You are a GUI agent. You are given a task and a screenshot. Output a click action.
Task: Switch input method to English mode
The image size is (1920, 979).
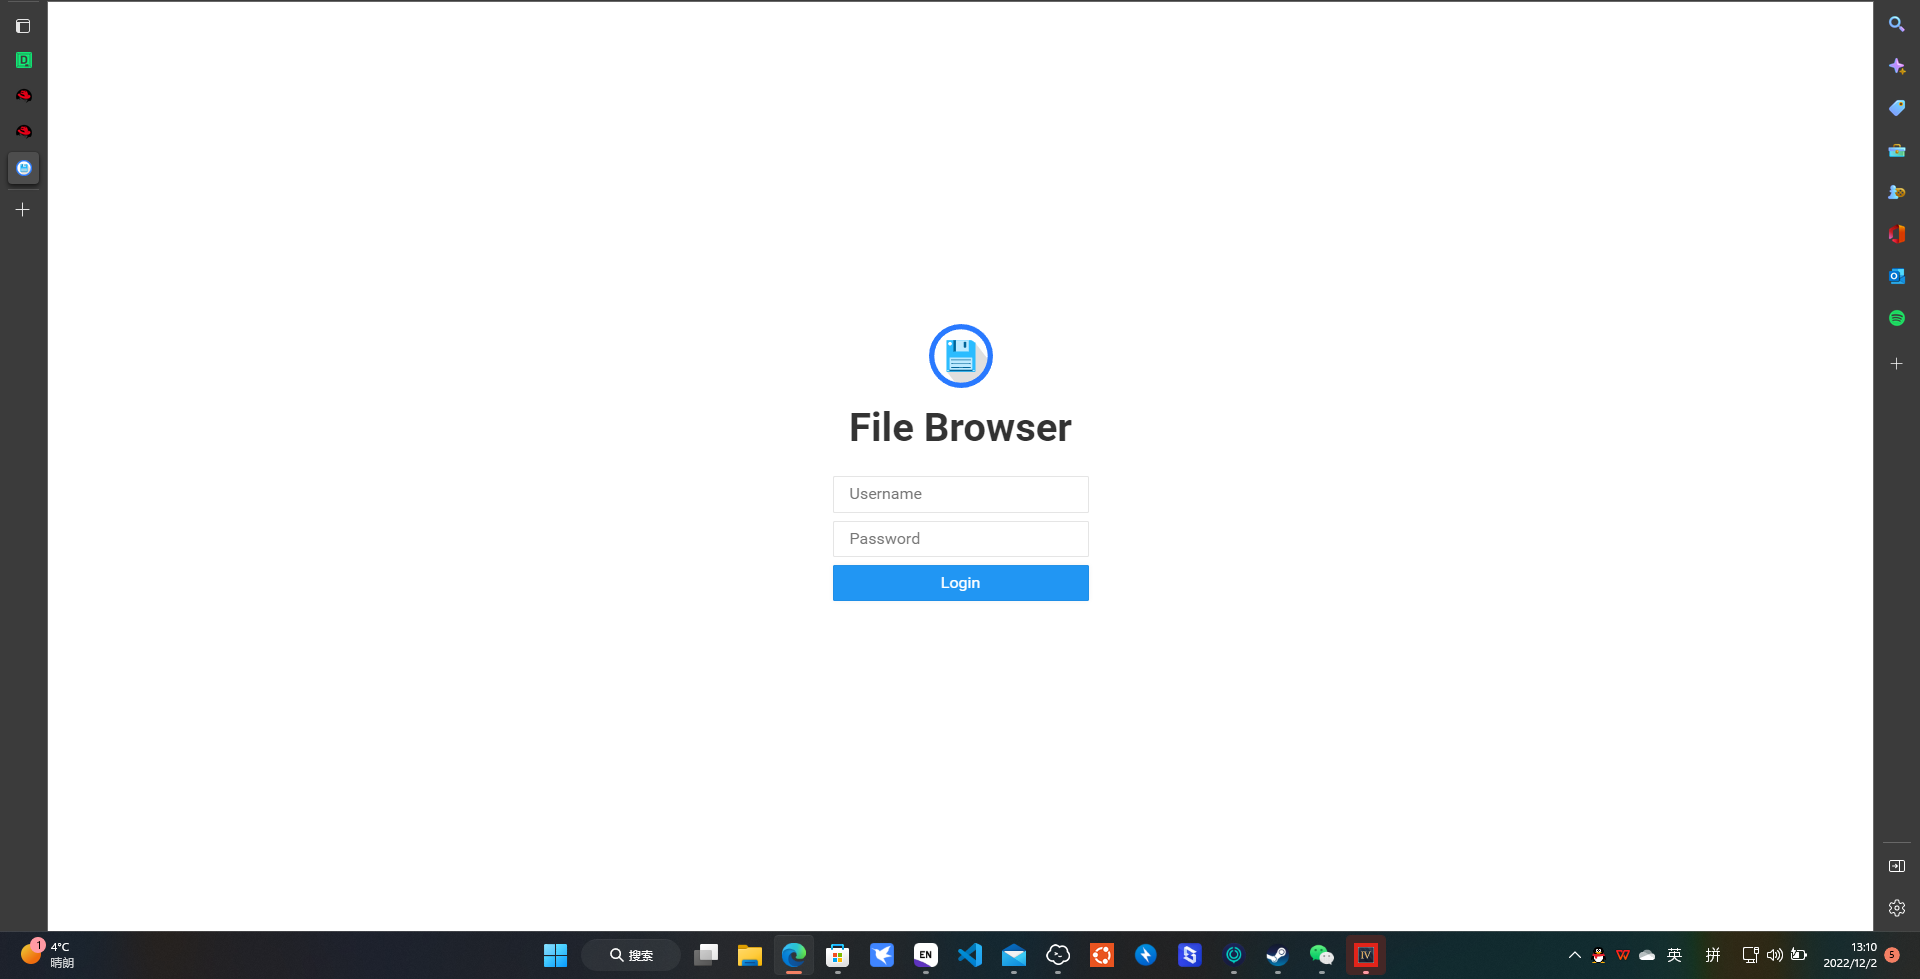tap(1675, 955)
